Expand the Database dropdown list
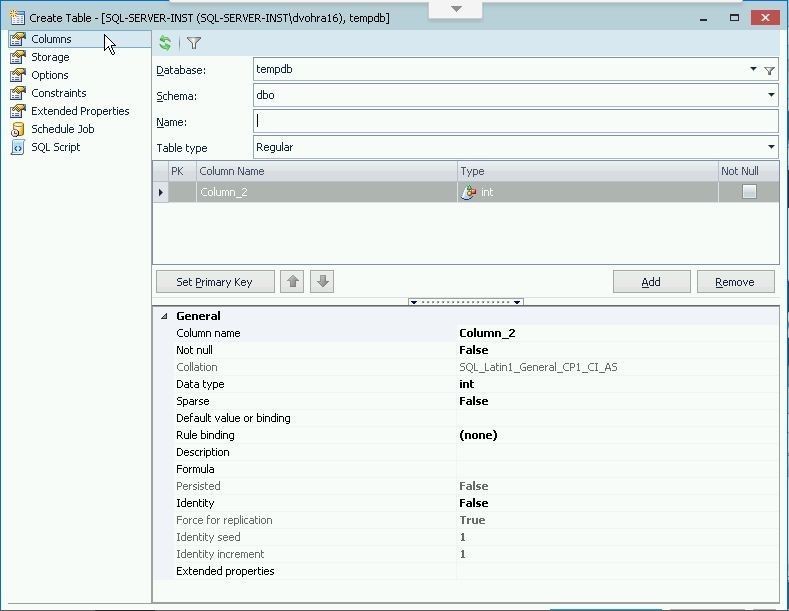The width and height of the screenshot is (789, 611). 753,70
